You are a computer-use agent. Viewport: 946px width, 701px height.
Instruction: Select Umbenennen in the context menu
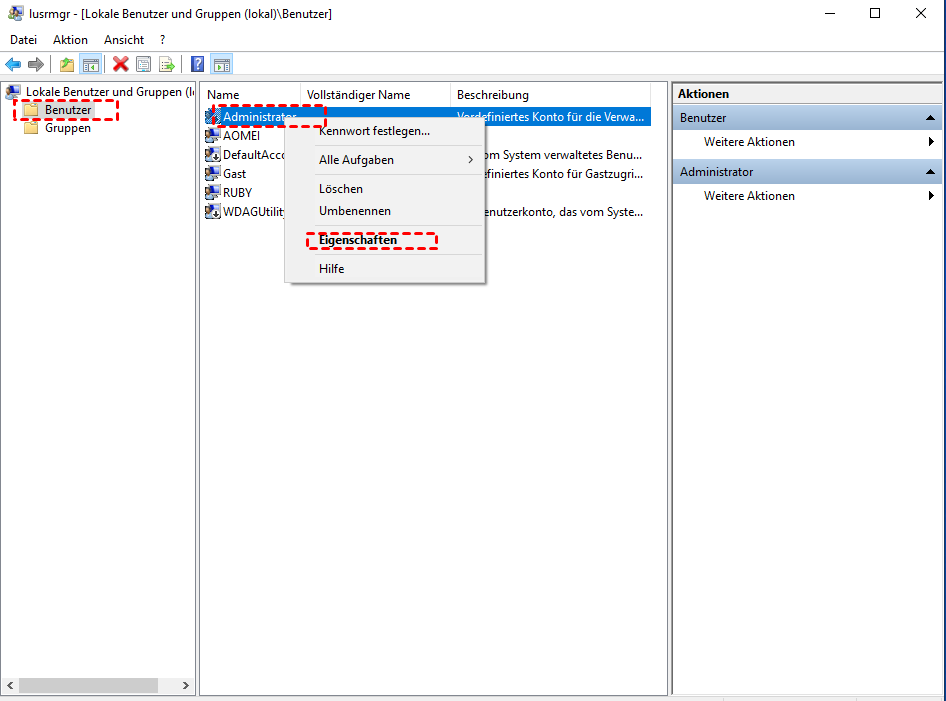pyautogui.click(x=354, y=211)
